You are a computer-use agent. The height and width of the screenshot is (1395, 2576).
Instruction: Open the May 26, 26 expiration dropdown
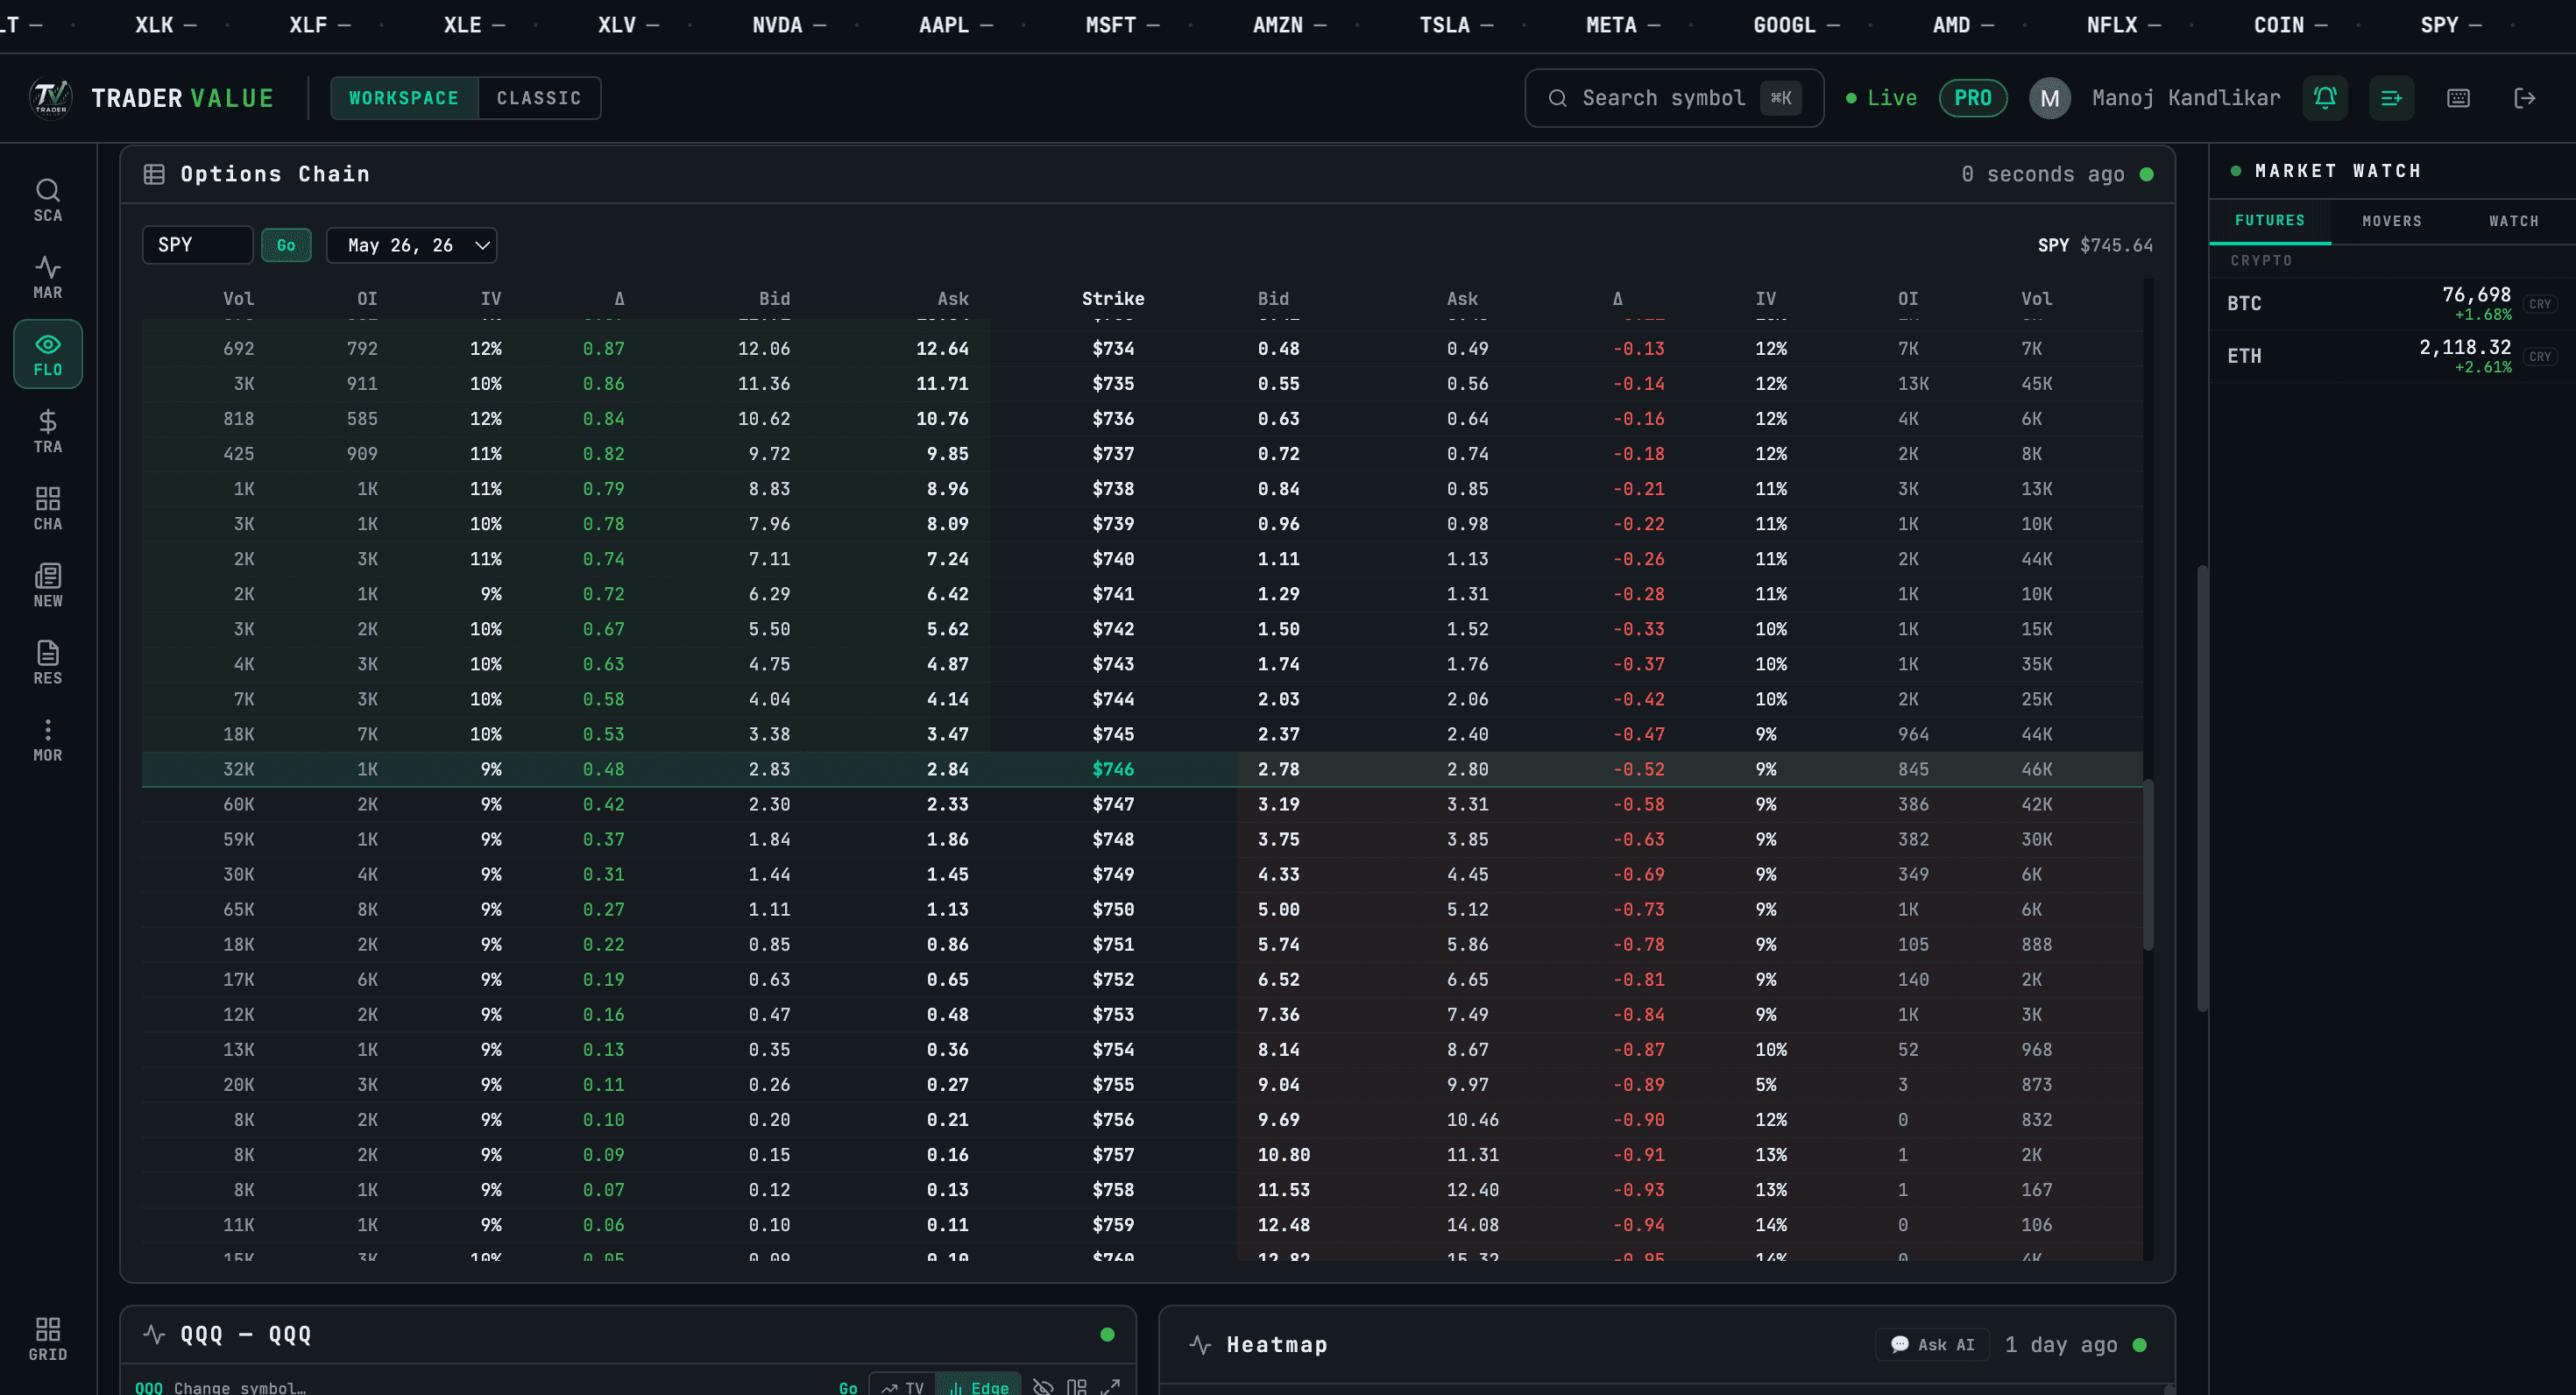click(412, 245)
